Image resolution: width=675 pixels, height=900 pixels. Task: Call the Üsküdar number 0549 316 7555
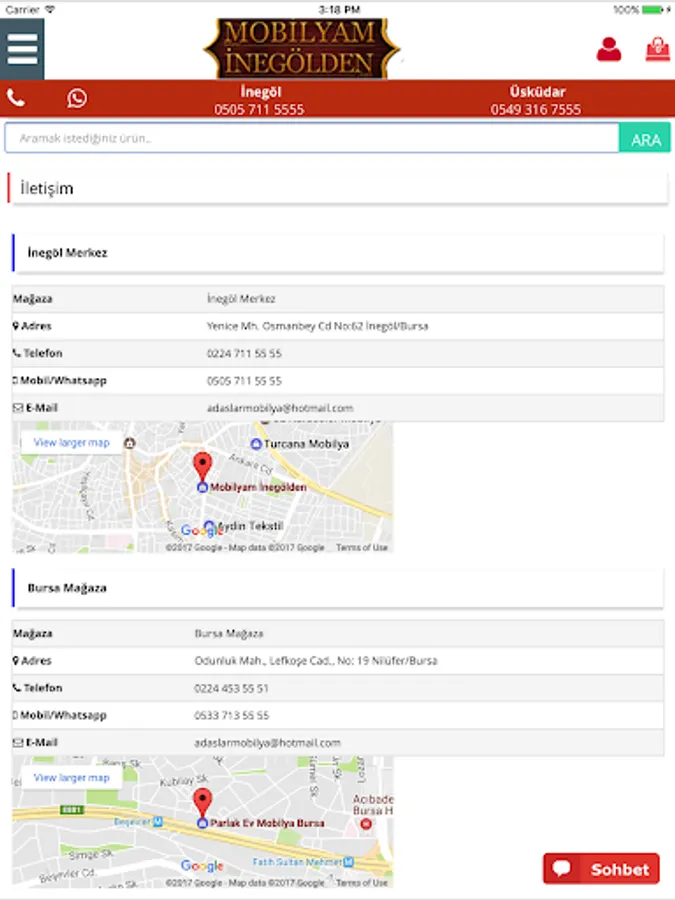(x=536, y=109)
